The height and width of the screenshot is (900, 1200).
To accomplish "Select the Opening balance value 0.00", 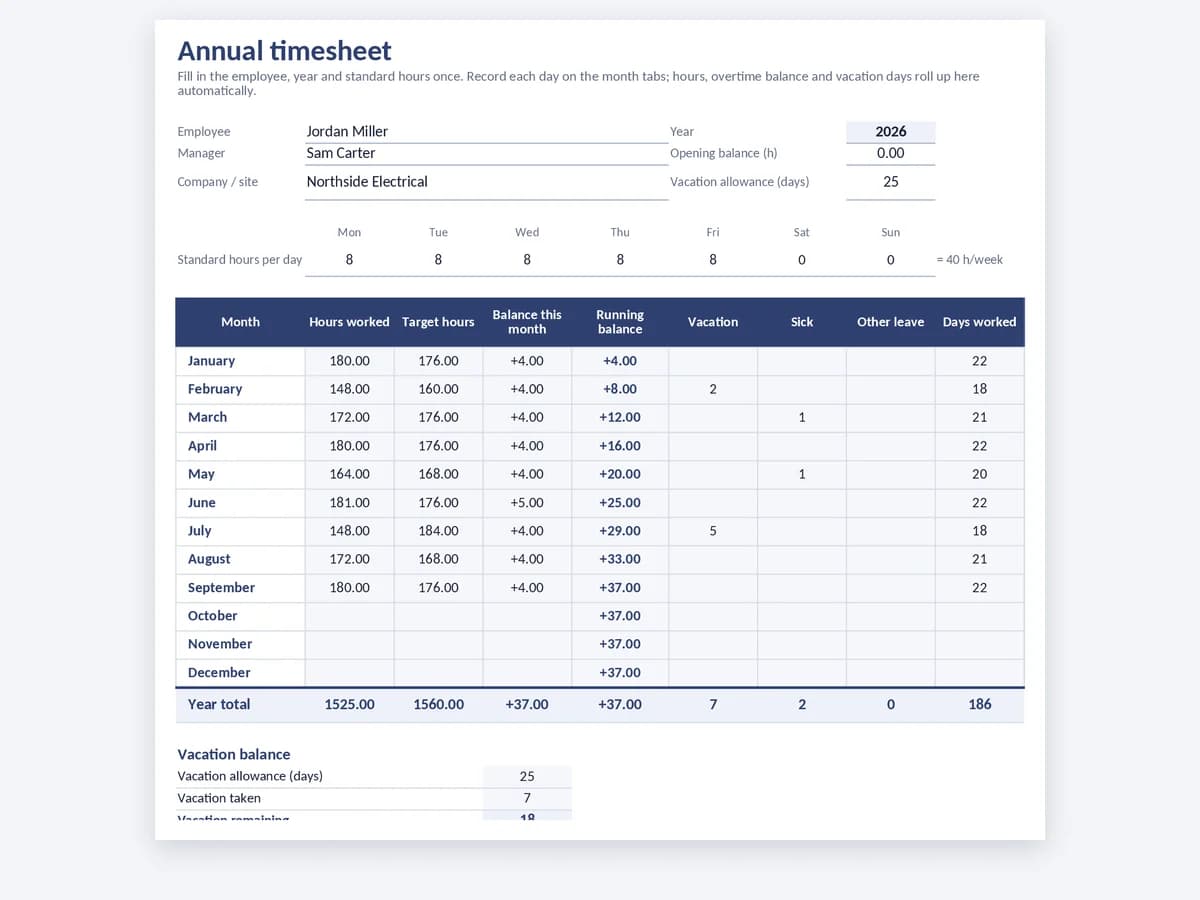I will 890,154.
